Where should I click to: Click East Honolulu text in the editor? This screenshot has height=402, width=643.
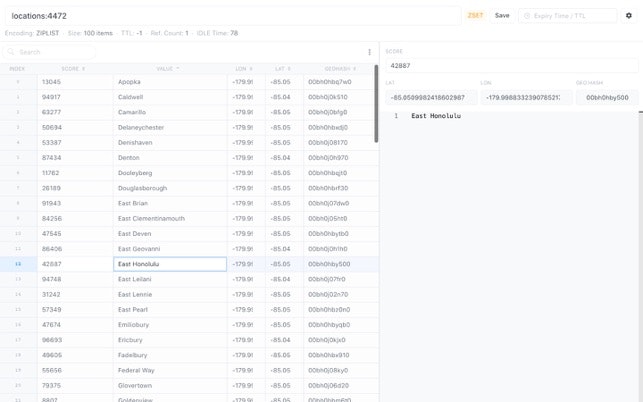coord(436,116)
